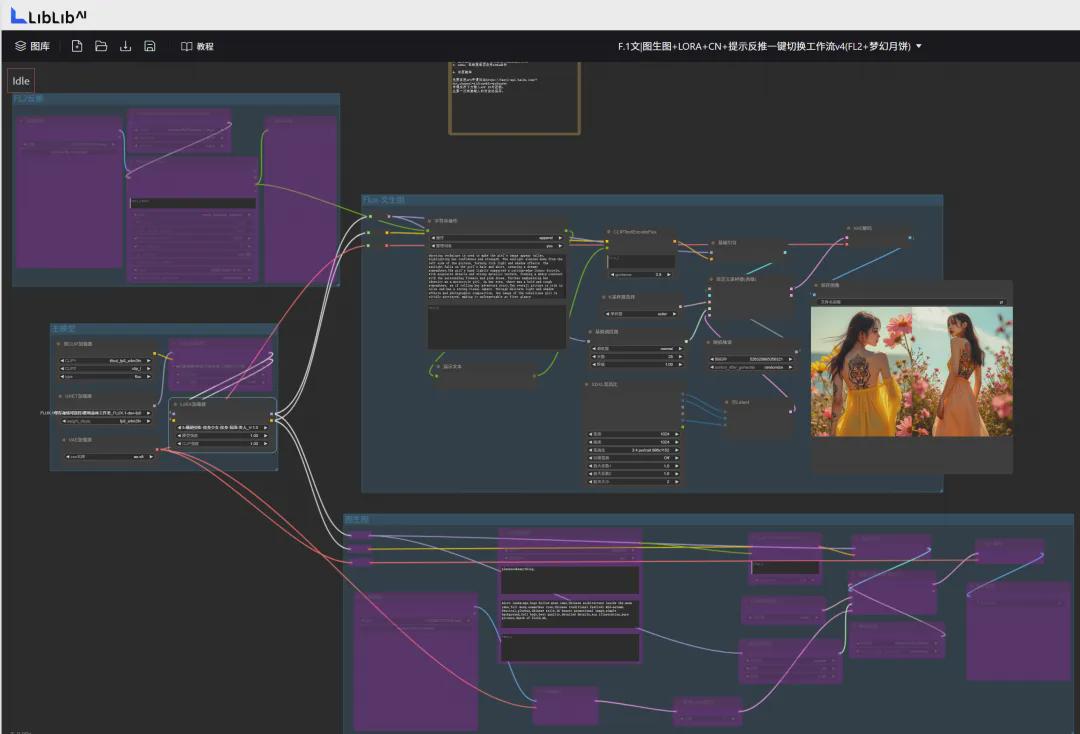The width and height of the screenshot is (1080, 734).
Task: Open a workflow using the folder icon
Action: [x=101, y=45]
